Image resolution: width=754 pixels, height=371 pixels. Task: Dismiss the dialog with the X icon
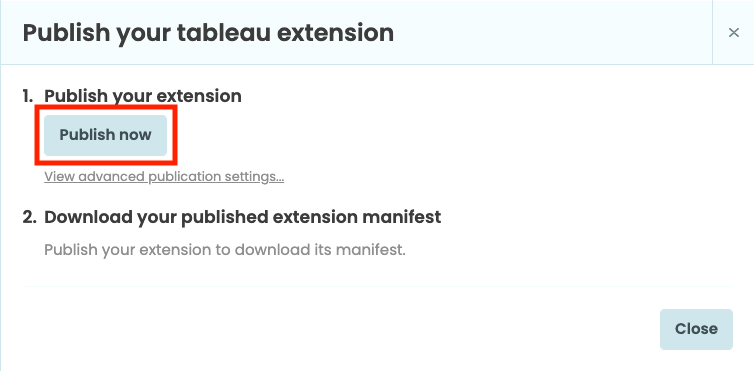733,33
